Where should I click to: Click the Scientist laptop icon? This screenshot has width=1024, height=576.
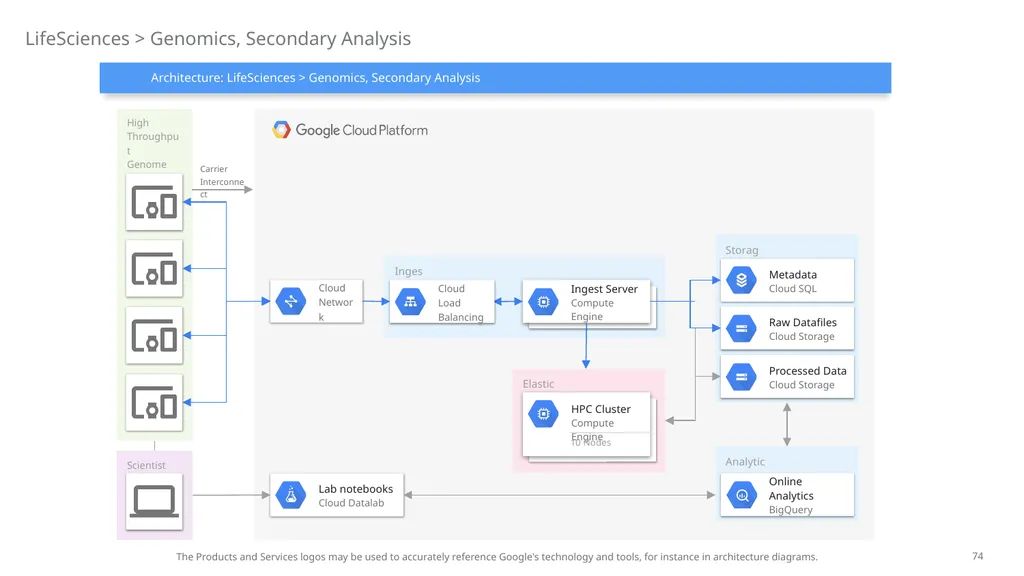tap(154, 502)
